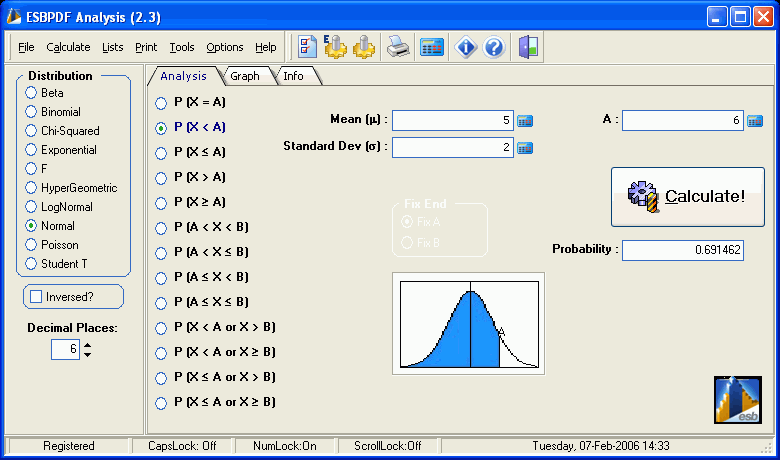Open the Options menu
Screen dimensions: 780x460
[x=225, y=47]
